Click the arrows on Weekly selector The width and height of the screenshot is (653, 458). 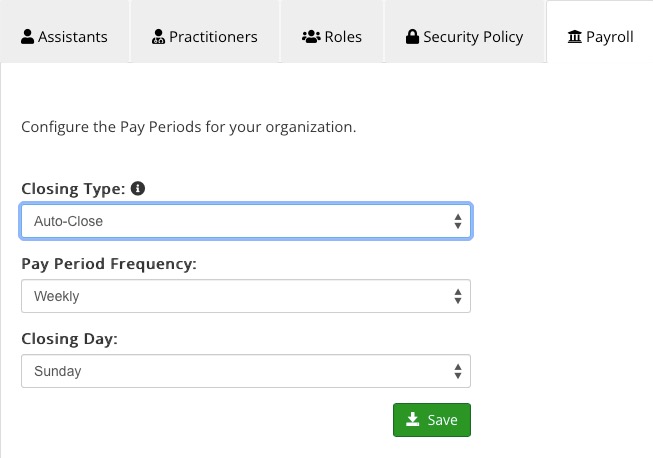(458, 296)
